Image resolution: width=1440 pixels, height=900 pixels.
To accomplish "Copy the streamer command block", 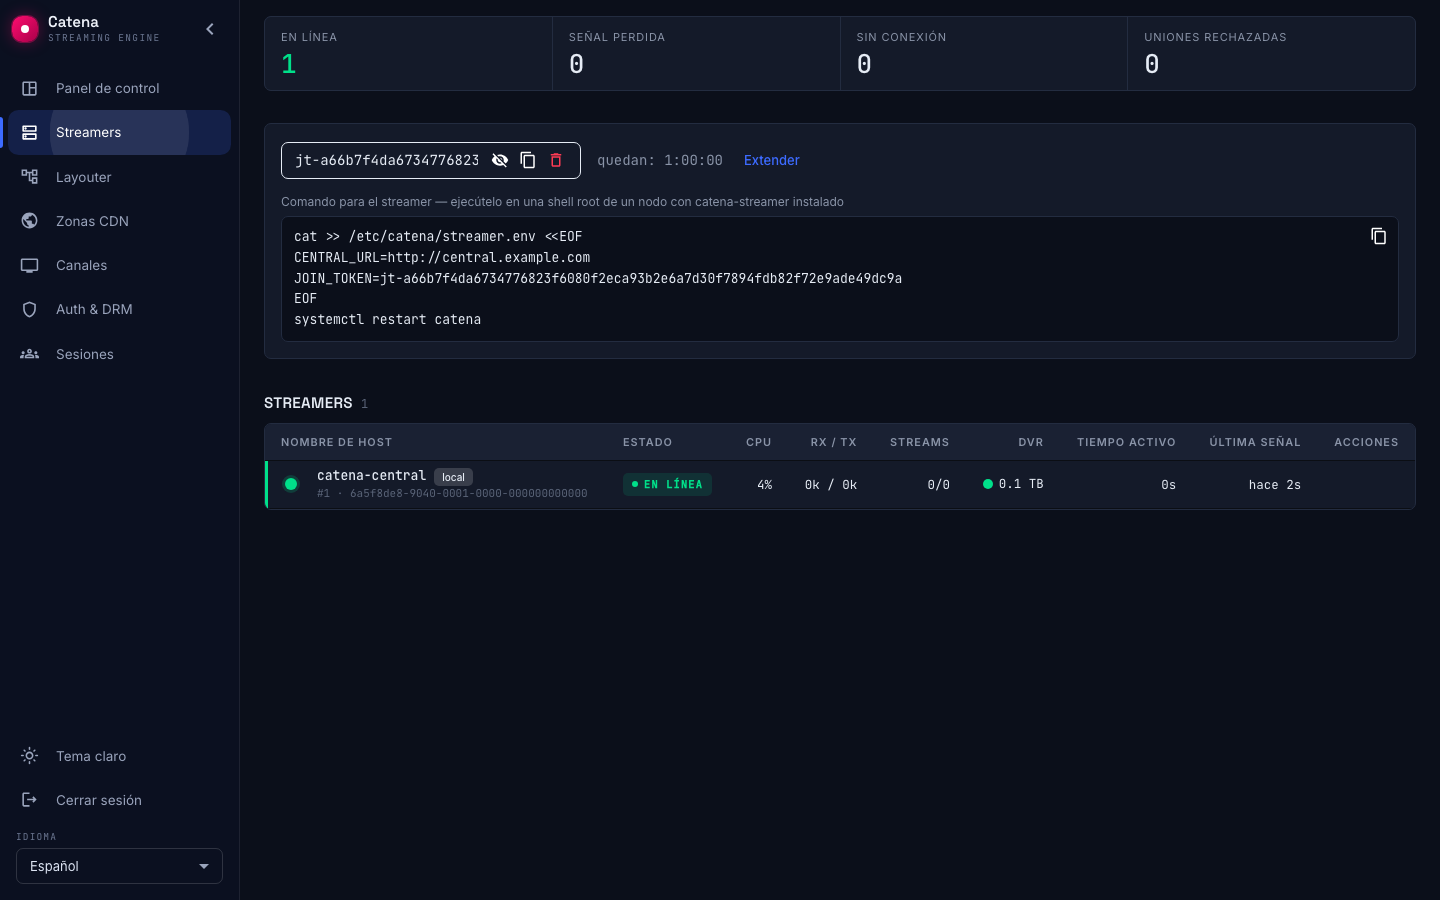I will click(1378, 236).
